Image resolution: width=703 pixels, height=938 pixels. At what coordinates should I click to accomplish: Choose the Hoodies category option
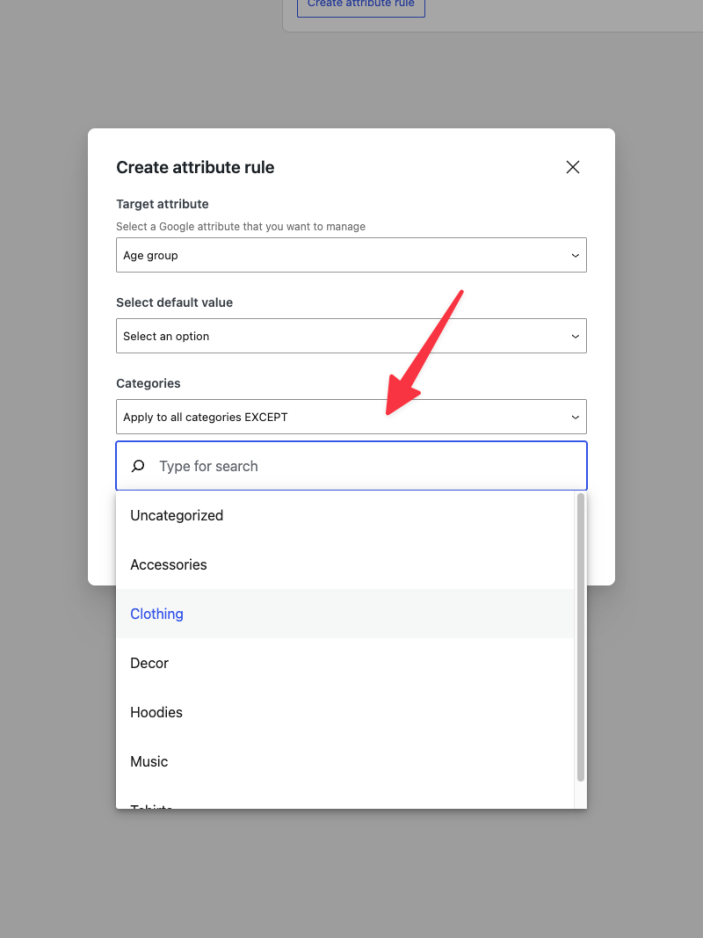pyautogui.click(x=156, y=712)
